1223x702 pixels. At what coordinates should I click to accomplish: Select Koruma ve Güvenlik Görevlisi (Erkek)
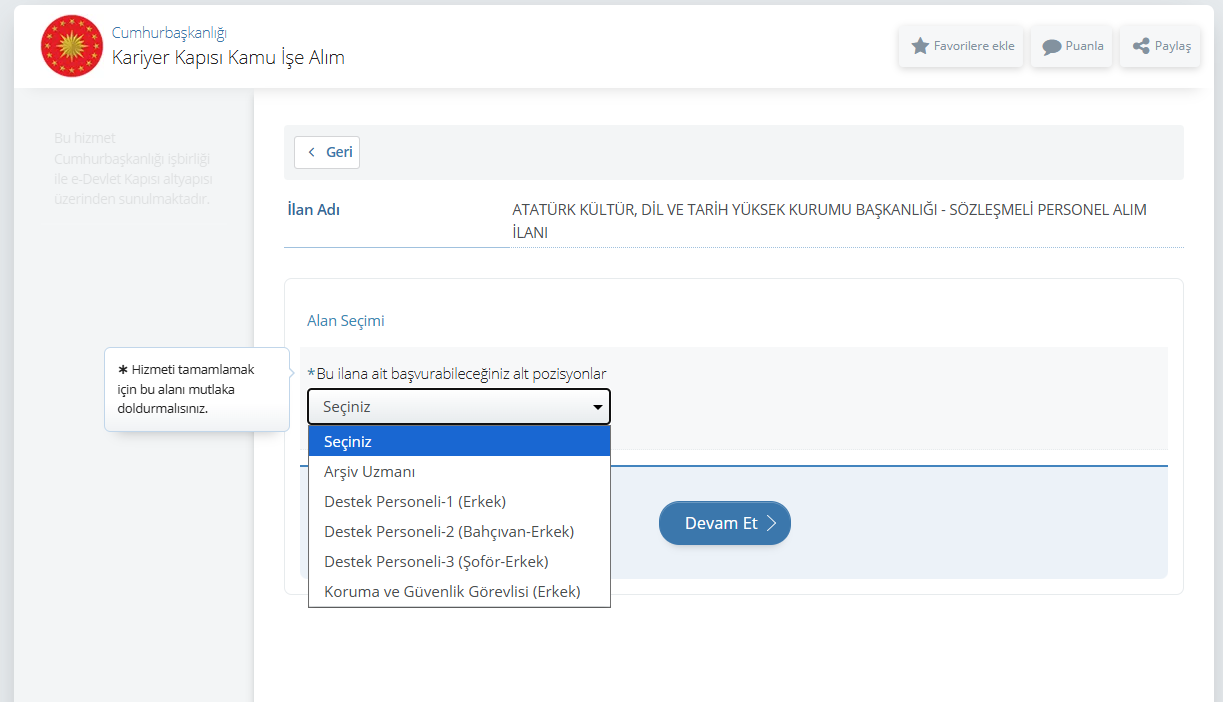(x=452, y=591)
